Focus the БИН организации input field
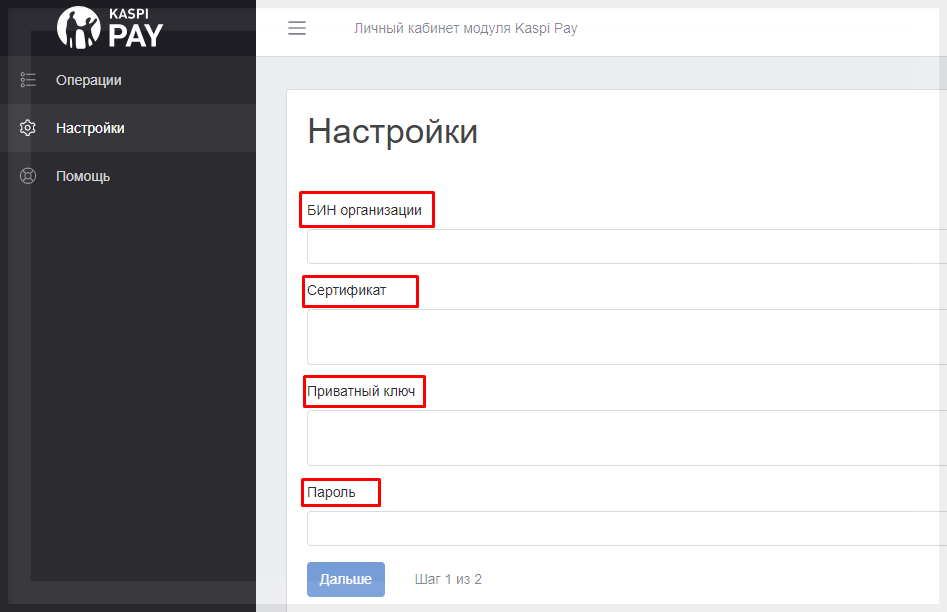This screenshot has height=612, width=947. 627,246
